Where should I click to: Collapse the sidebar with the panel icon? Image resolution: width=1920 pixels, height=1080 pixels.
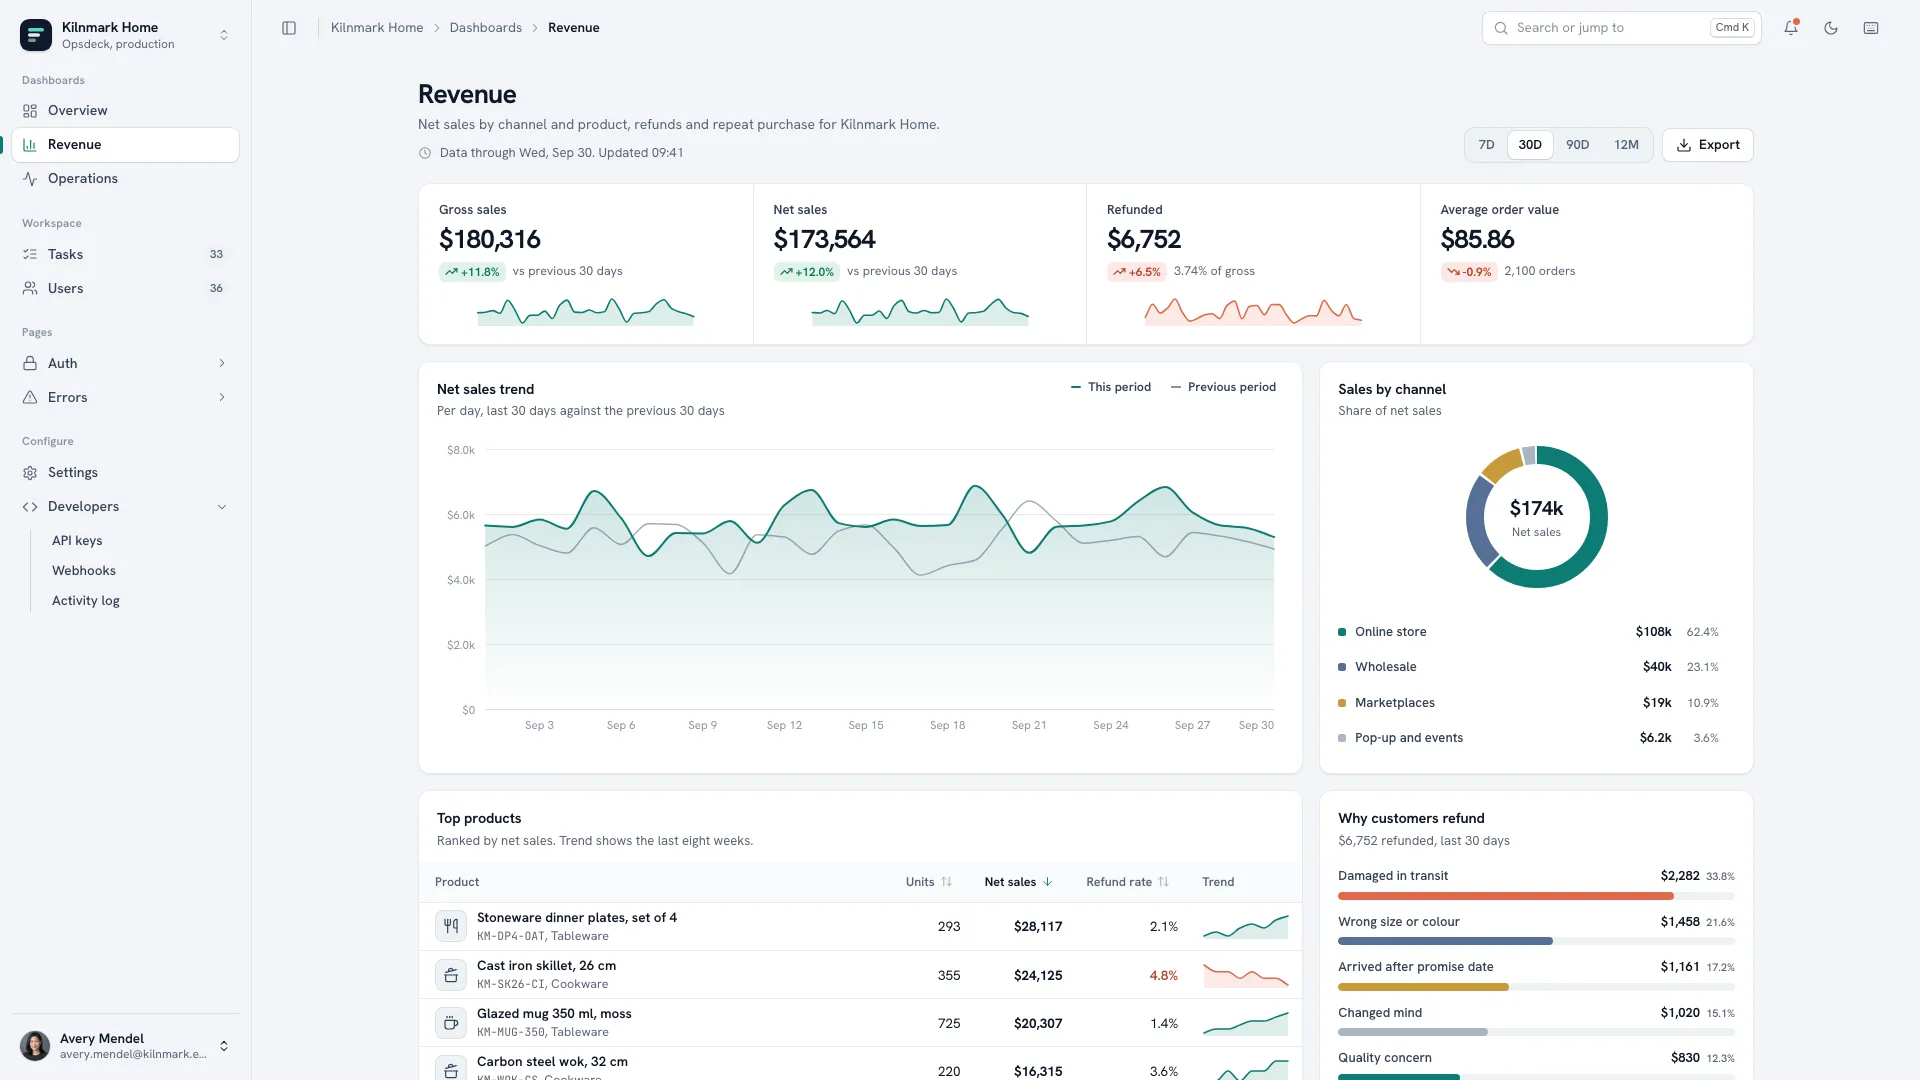tap(289, 28)
